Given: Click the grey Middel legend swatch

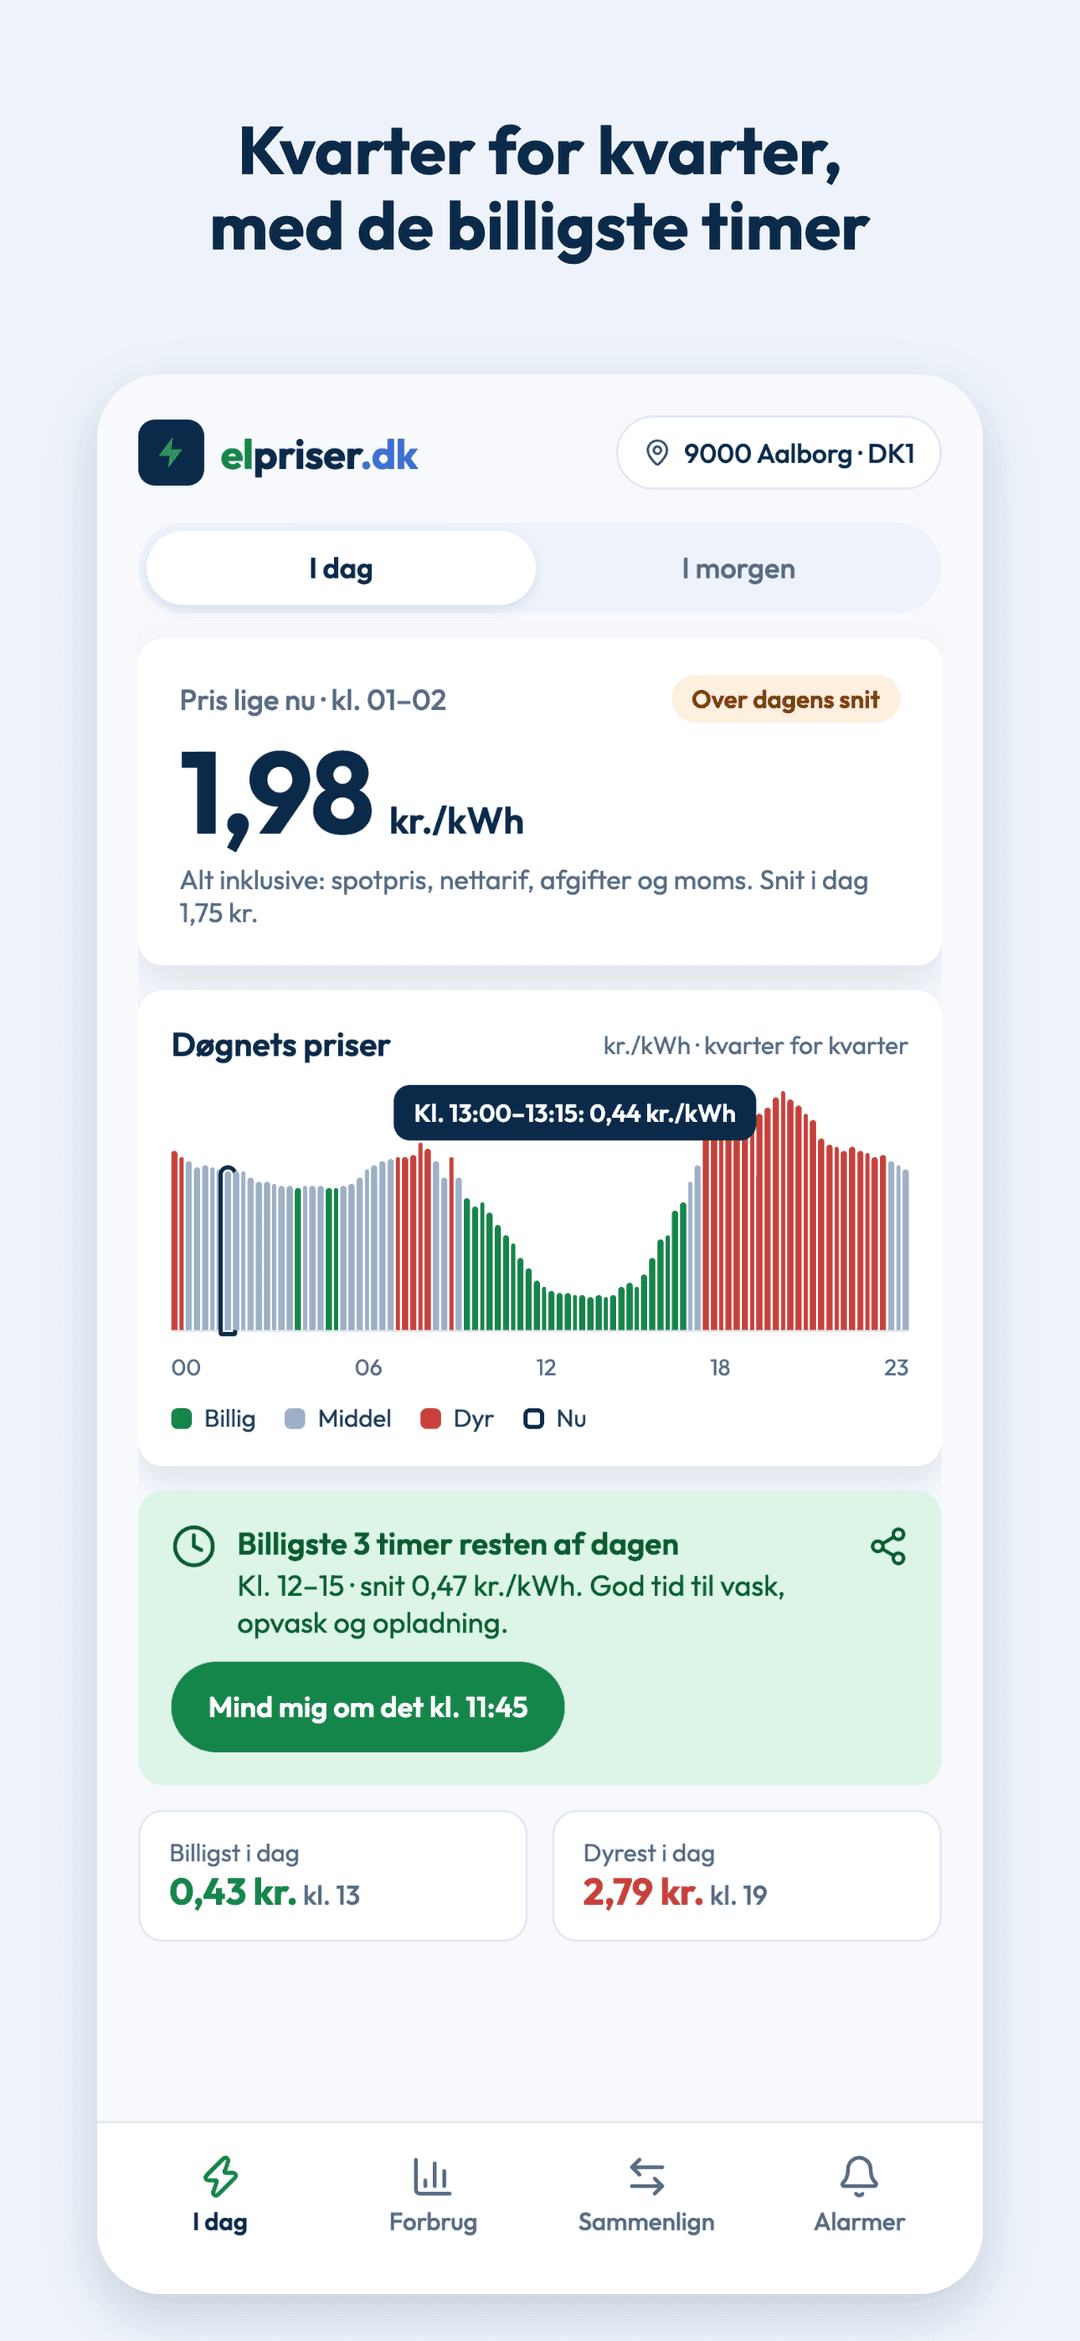Looking at the screenshot, I should (x=295, y=1419).
